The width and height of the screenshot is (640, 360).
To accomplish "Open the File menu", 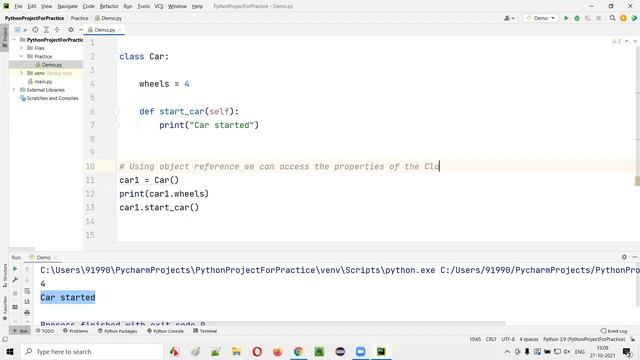I will [x=18, y=6].
